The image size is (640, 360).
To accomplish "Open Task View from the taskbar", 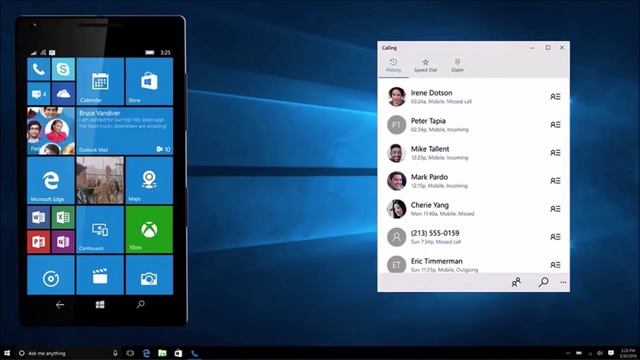I will click(x=130, y=353).
